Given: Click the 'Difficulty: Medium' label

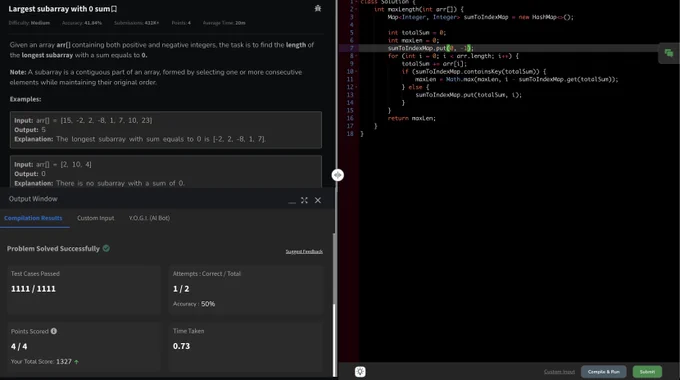Looking at the screenshot, I should pos(29,23).
